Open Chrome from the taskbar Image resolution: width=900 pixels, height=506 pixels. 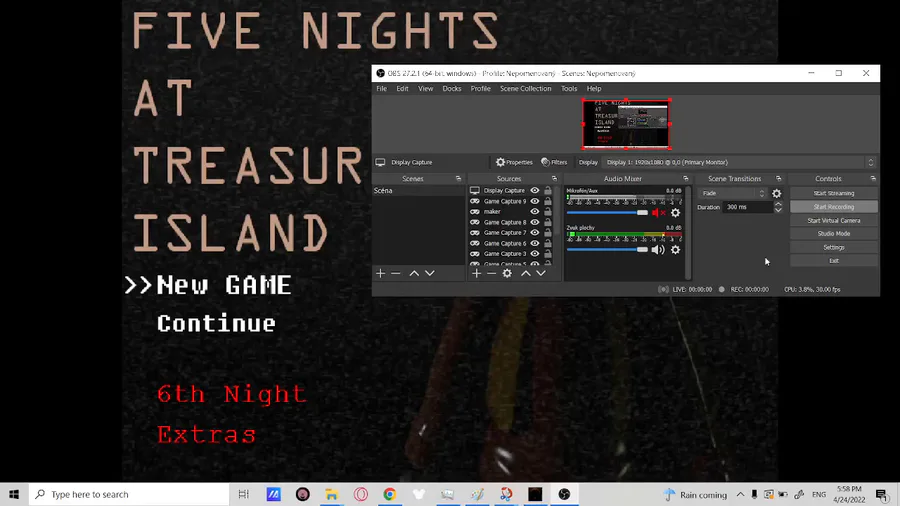click(390, 495)
